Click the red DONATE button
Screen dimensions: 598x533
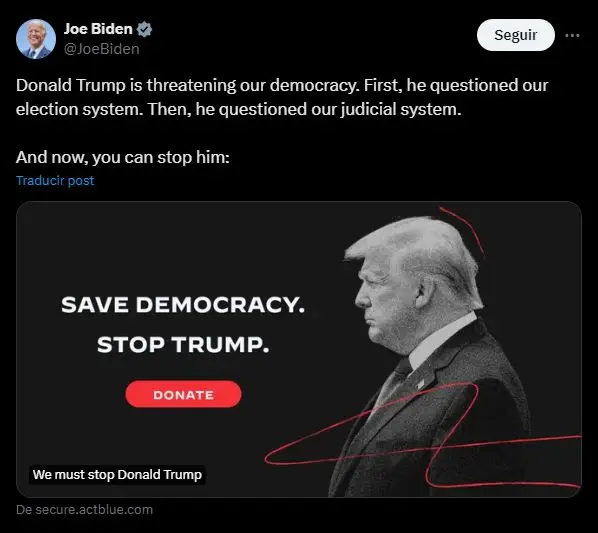[183, 395]
